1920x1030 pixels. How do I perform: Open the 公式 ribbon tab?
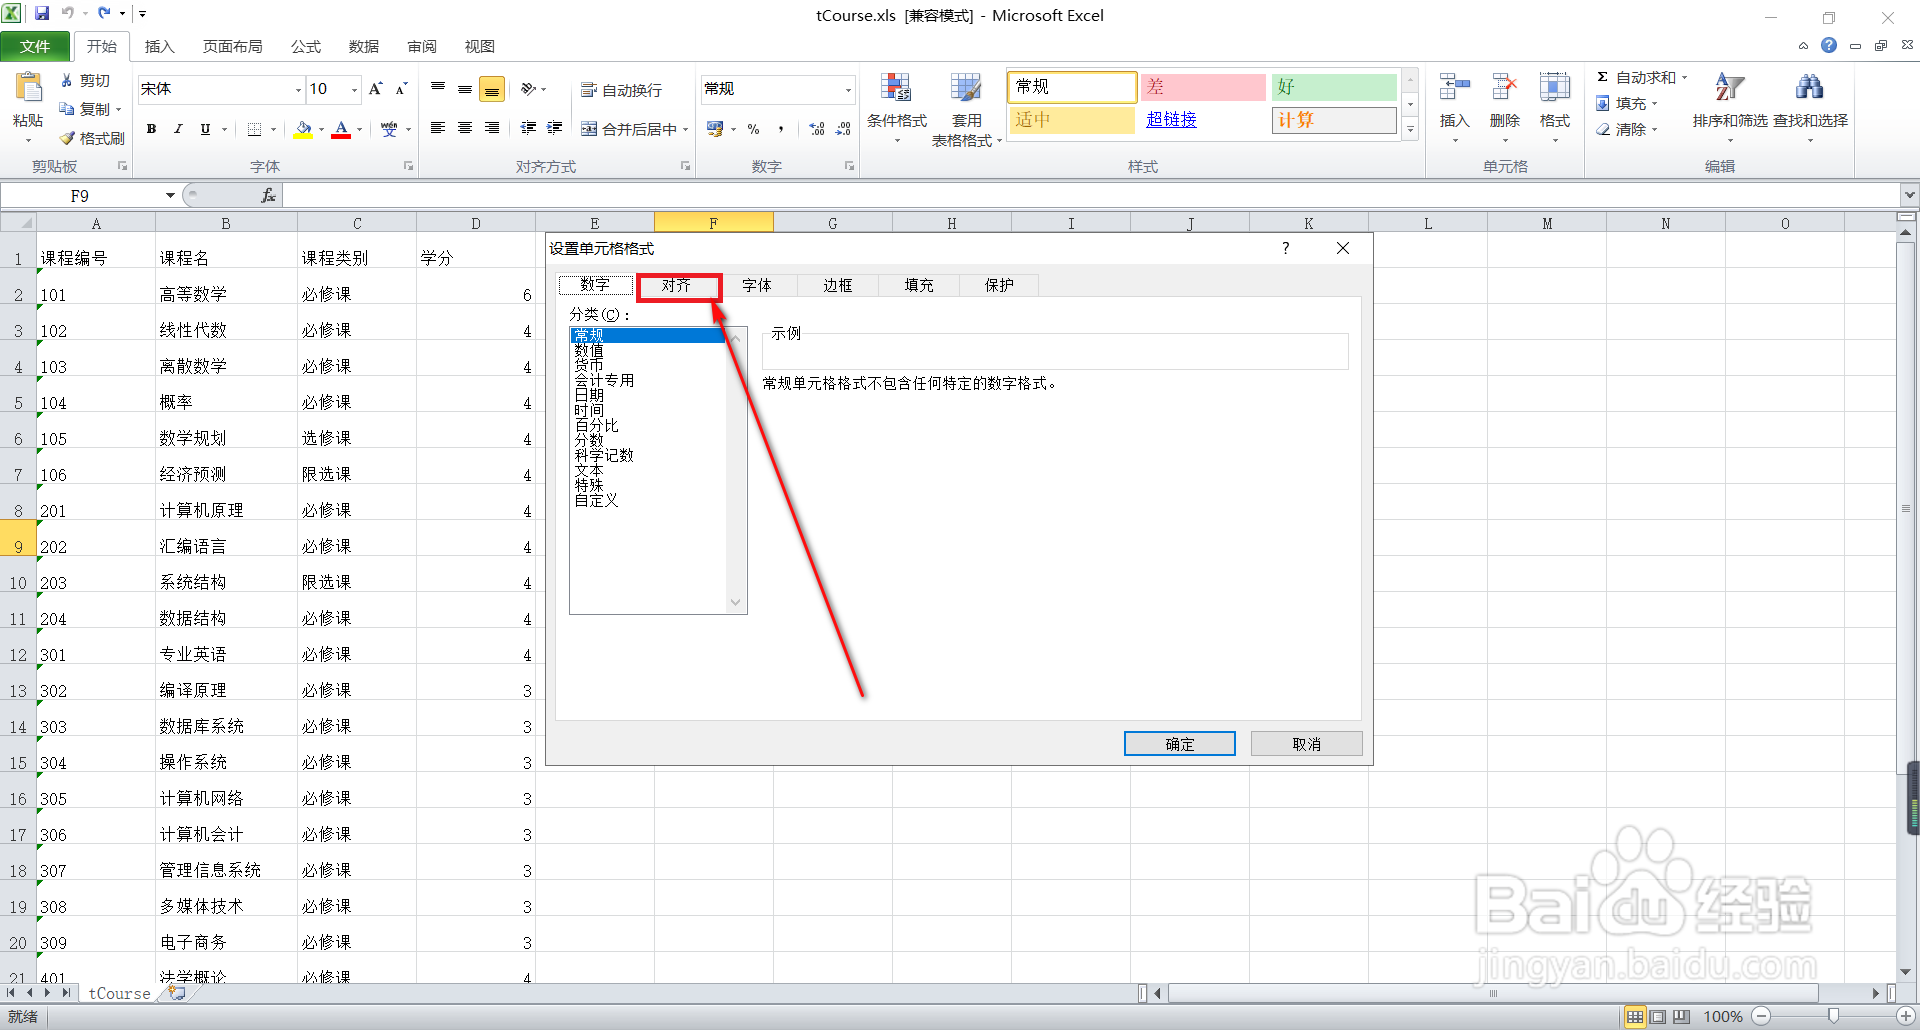pyautogui.click(x=306, y=47)
